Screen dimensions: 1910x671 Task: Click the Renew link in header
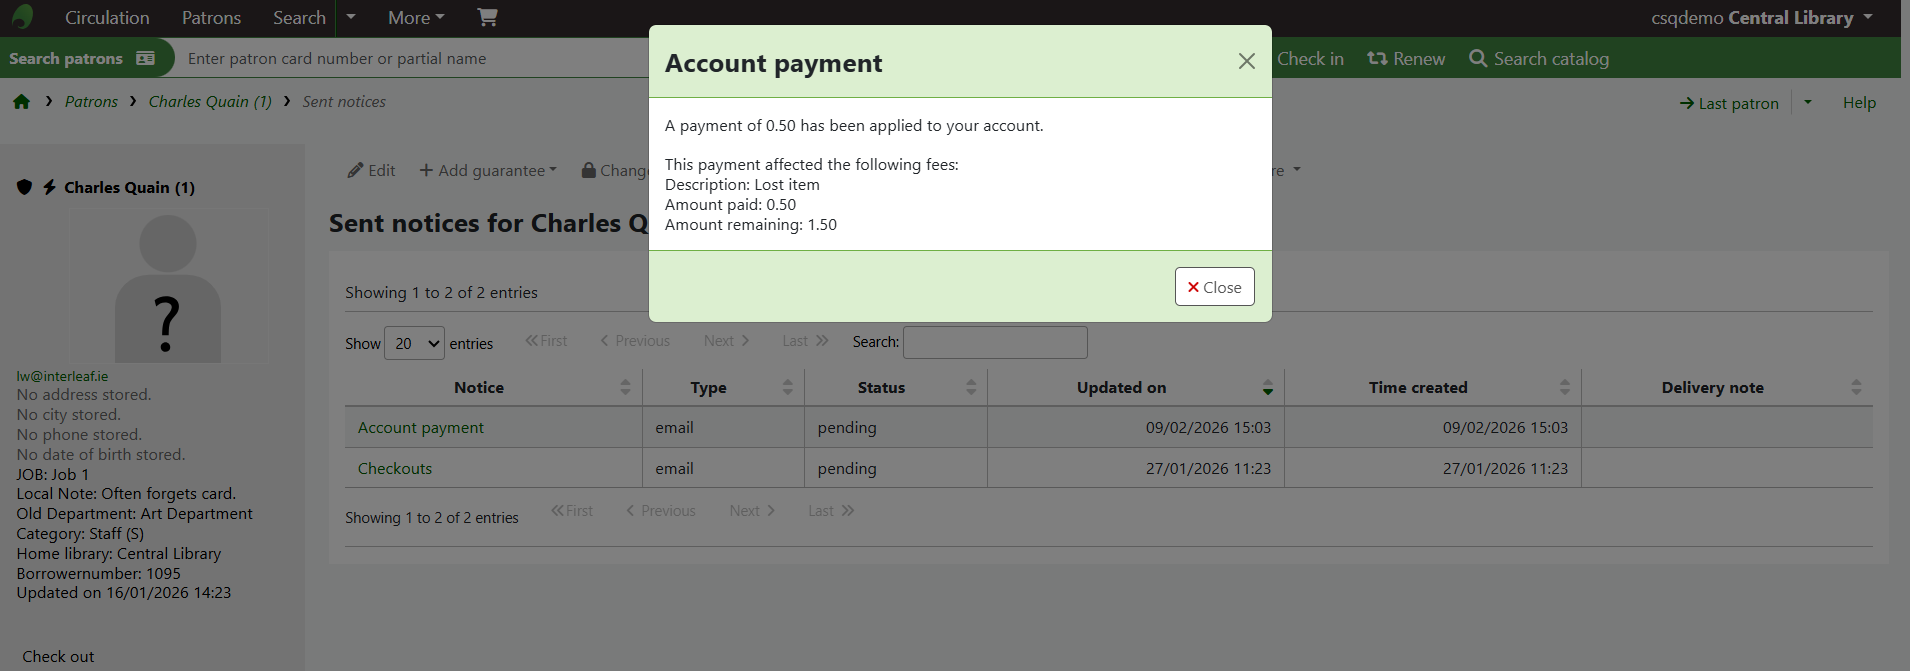click(1406, 59)
